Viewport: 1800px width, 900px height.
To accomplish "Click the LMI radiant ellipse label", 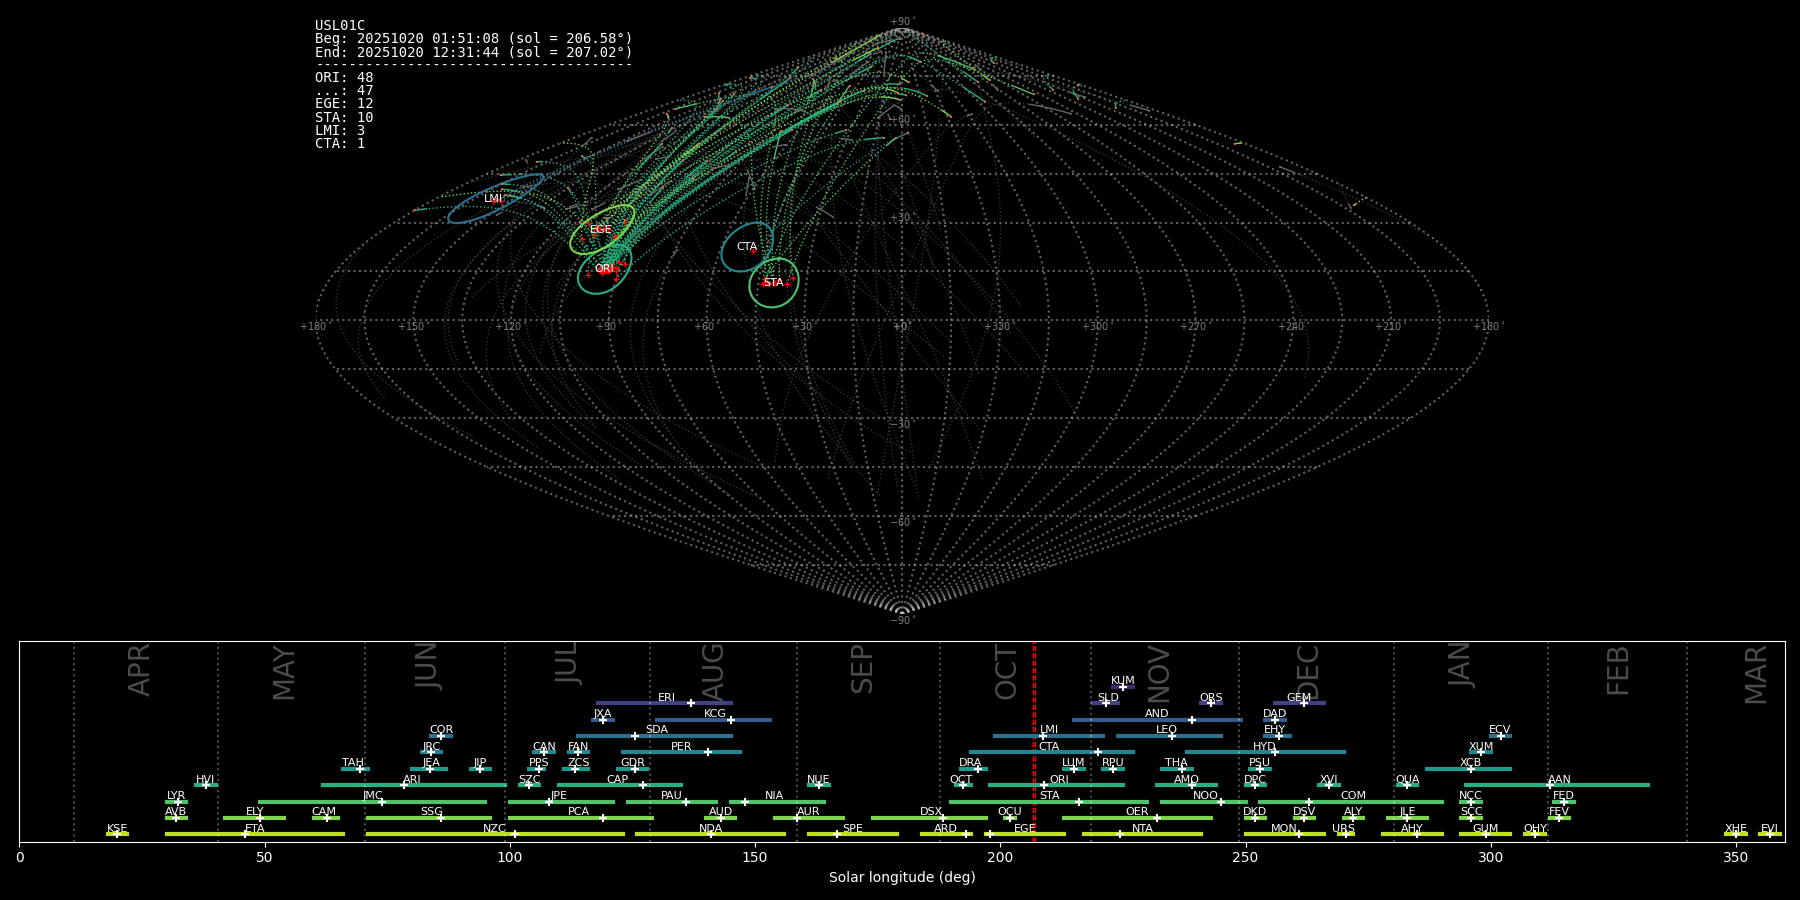I will pos(493,199).
